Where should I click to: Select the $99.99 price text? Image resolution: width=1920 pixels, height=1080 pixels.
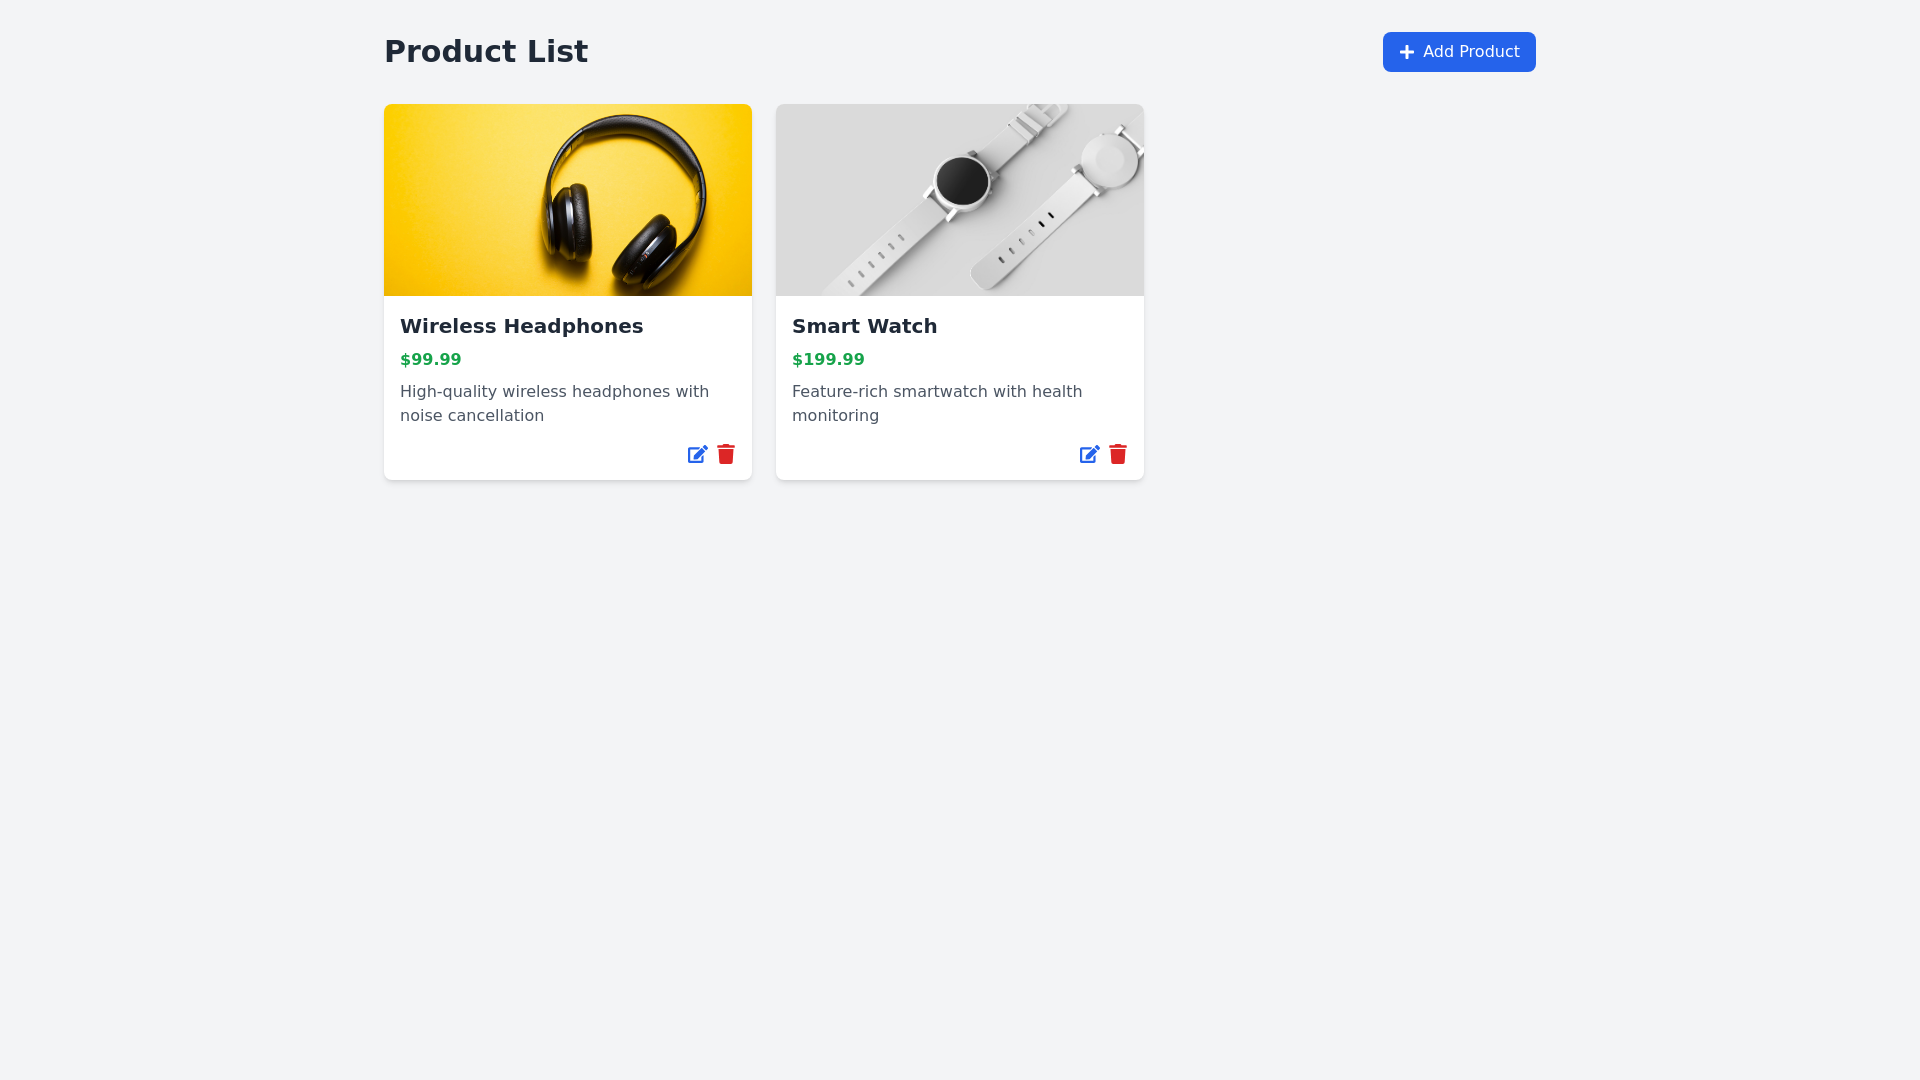click(x=430, y=359)
